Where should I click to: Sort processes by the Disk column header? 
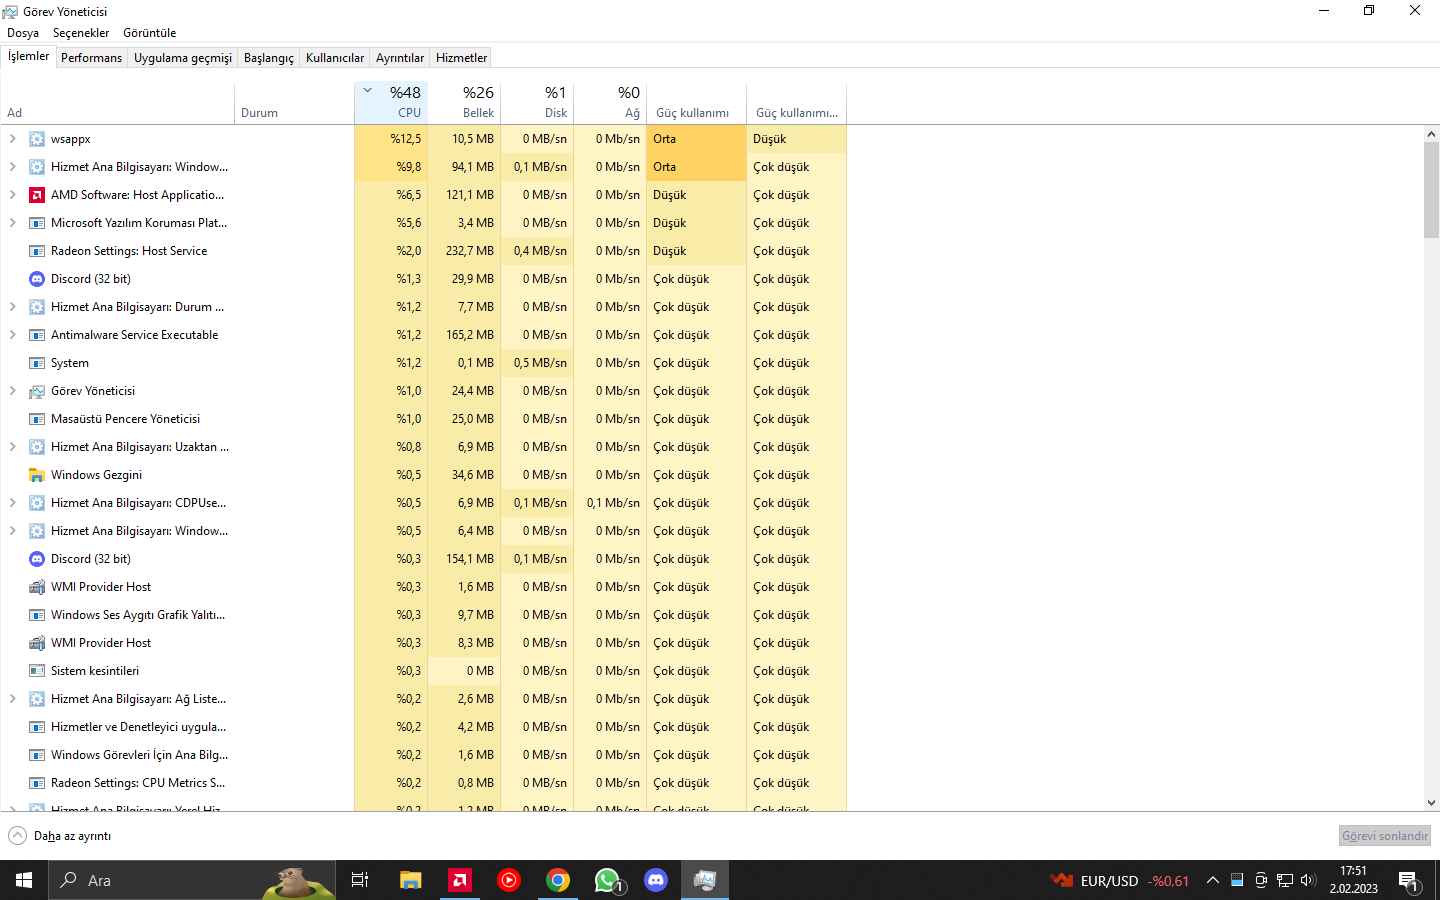(537, 102)
